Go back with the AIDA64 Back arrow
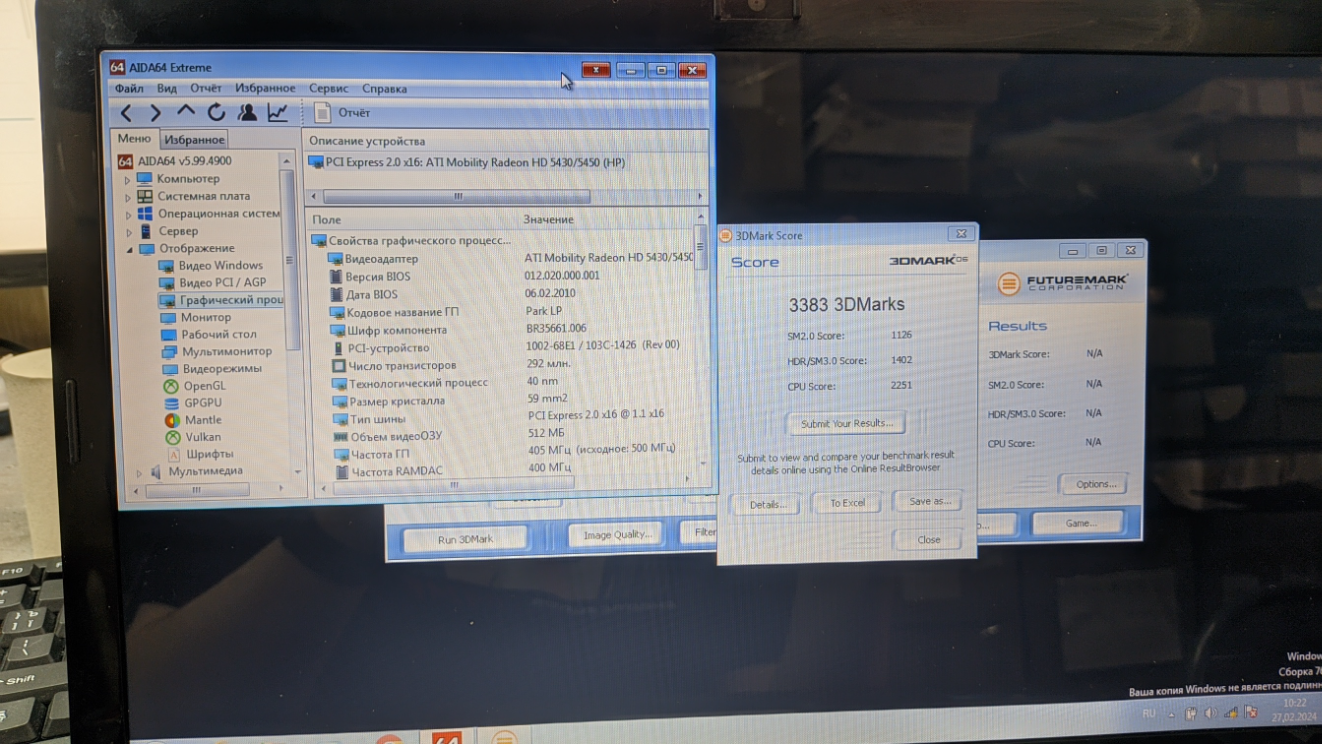This screenshot has width=1322, height=744. tap(126, 113)
